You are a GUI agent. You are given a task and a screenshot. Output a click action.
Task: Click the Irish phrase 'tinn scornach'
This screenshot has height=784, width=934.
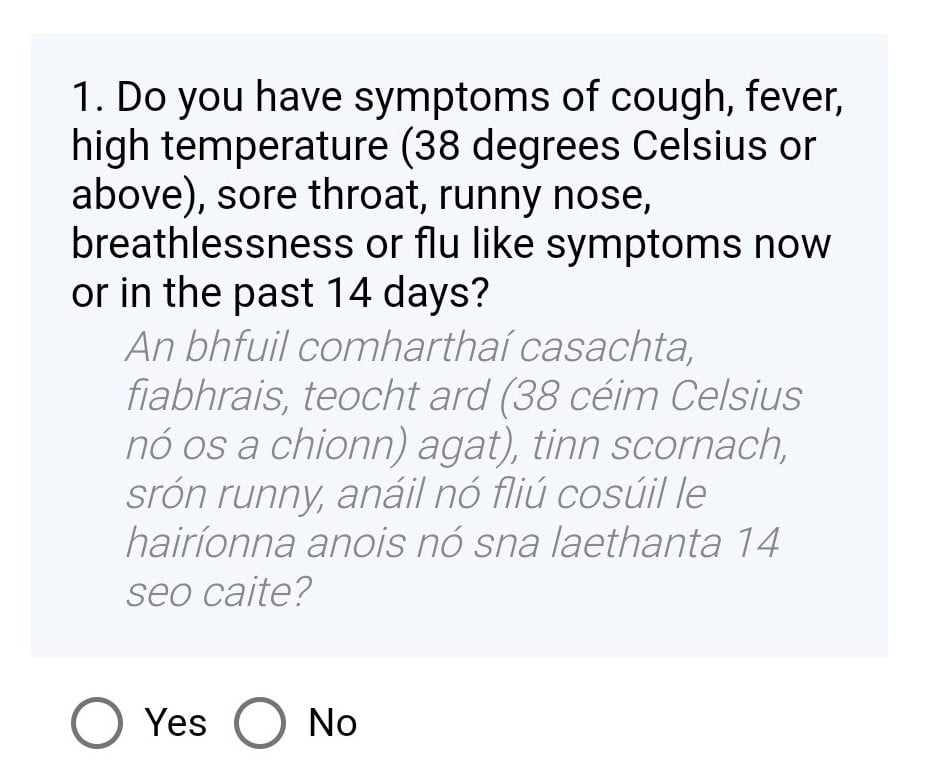(x=658, y=445)
